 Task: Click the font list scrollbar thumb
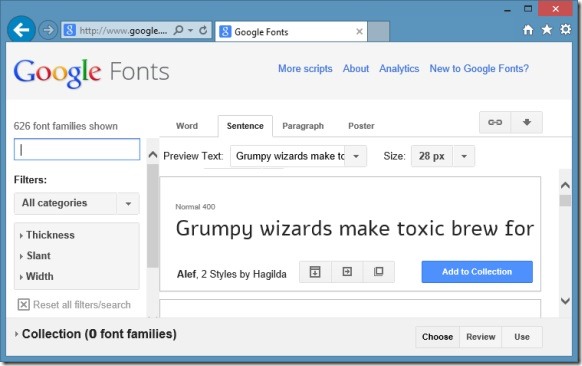565,201
